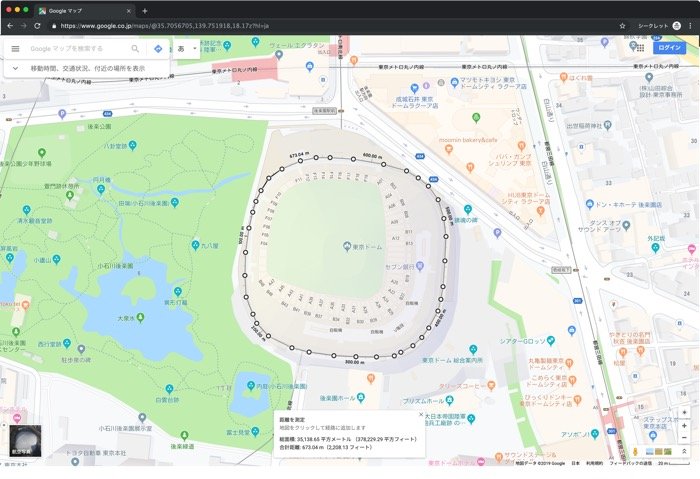Viewport: 700px width, 479px height.
Task: Click the 小石川後楽園 garden label
Action: click(x=115, y=266)
